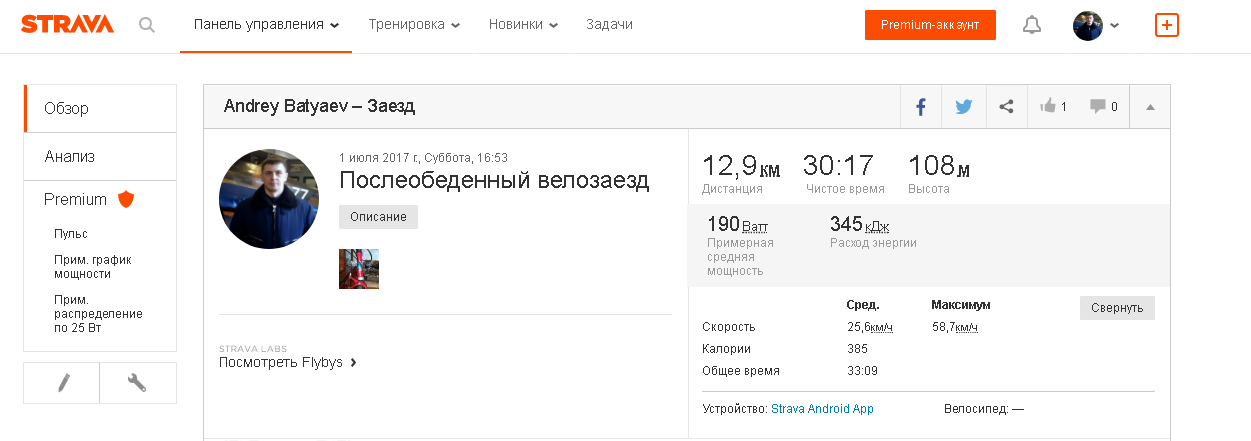
Task: Open Задачи menu item
Action: 609,25
